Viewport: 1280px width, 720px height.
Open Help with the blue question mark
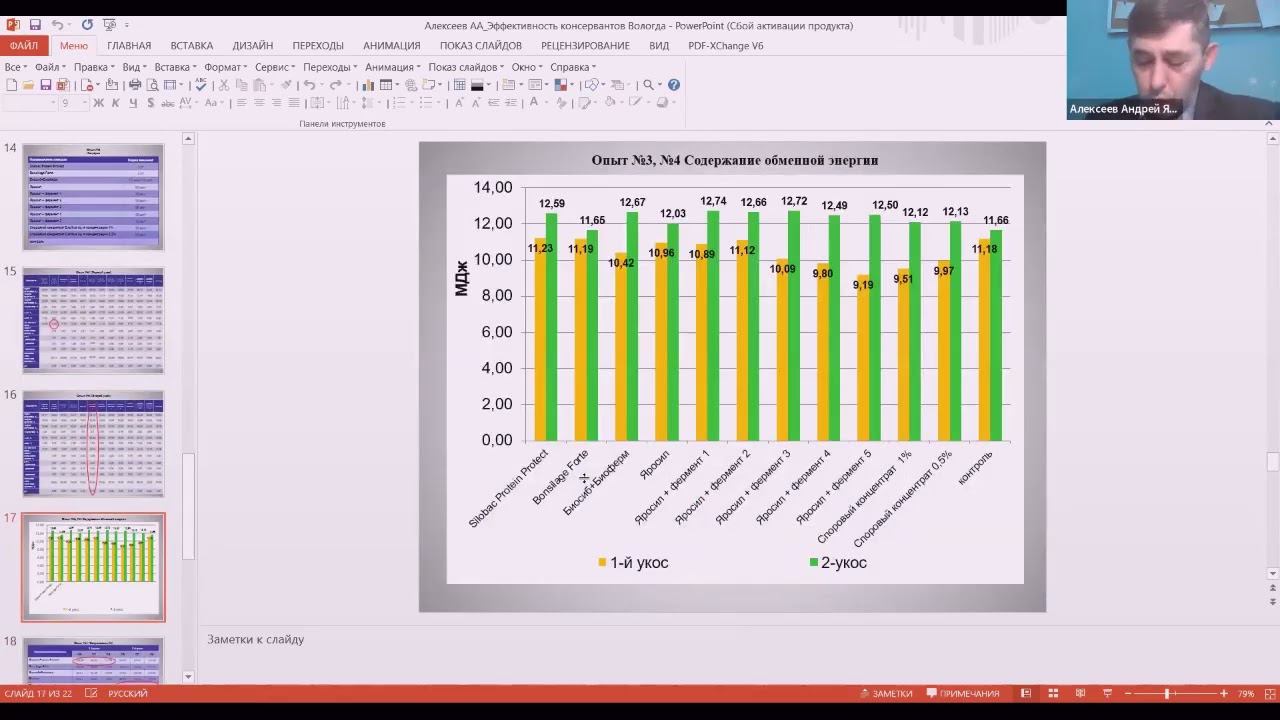[673, 85]
